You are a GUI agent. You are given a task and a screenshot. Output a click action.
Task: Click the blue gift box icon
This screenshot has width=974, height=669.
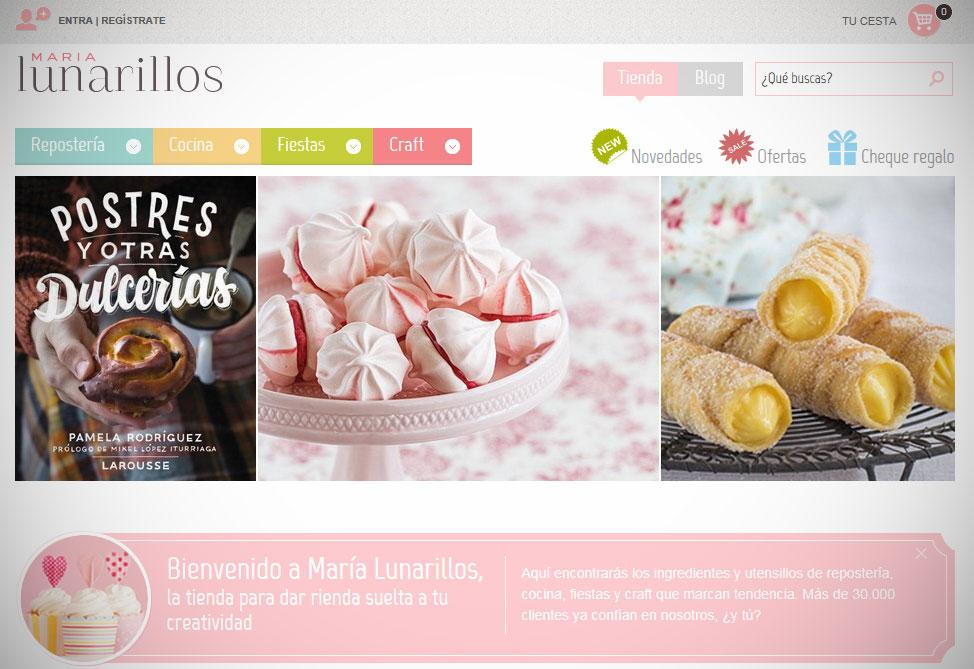(x=842, y=148)
